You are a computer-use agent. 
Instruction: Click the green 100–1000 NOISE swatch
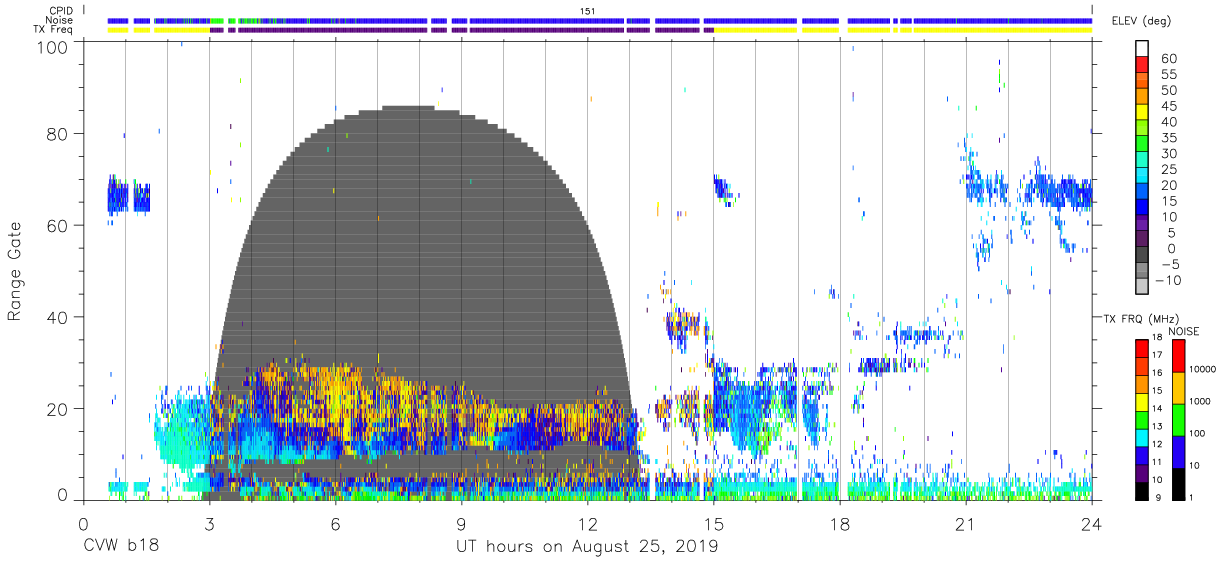coord(1178,419)
